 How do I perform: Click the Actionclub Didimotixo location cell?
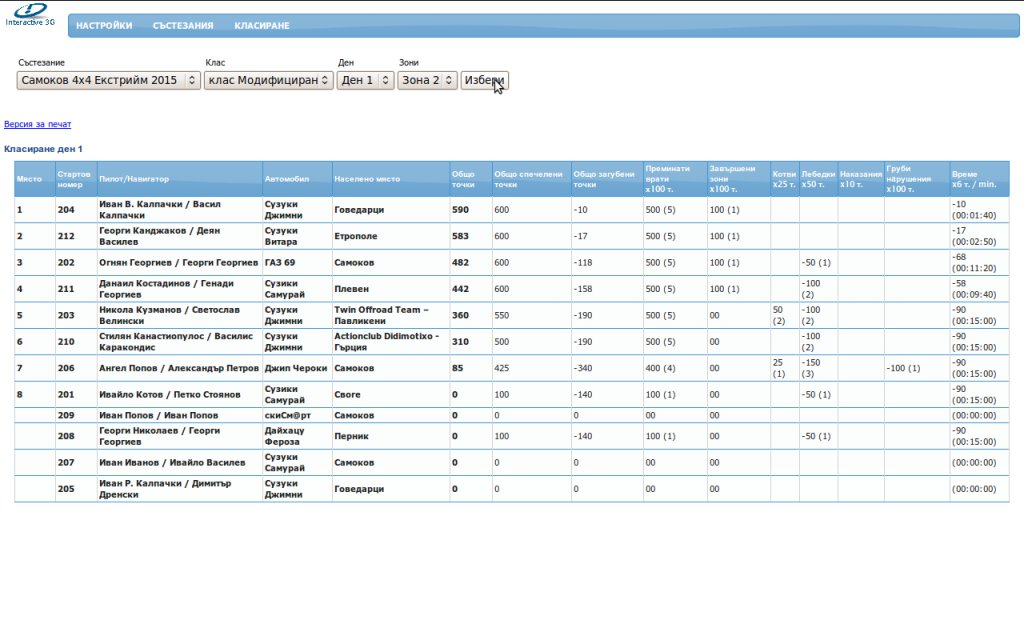click(x=390, y=342)
